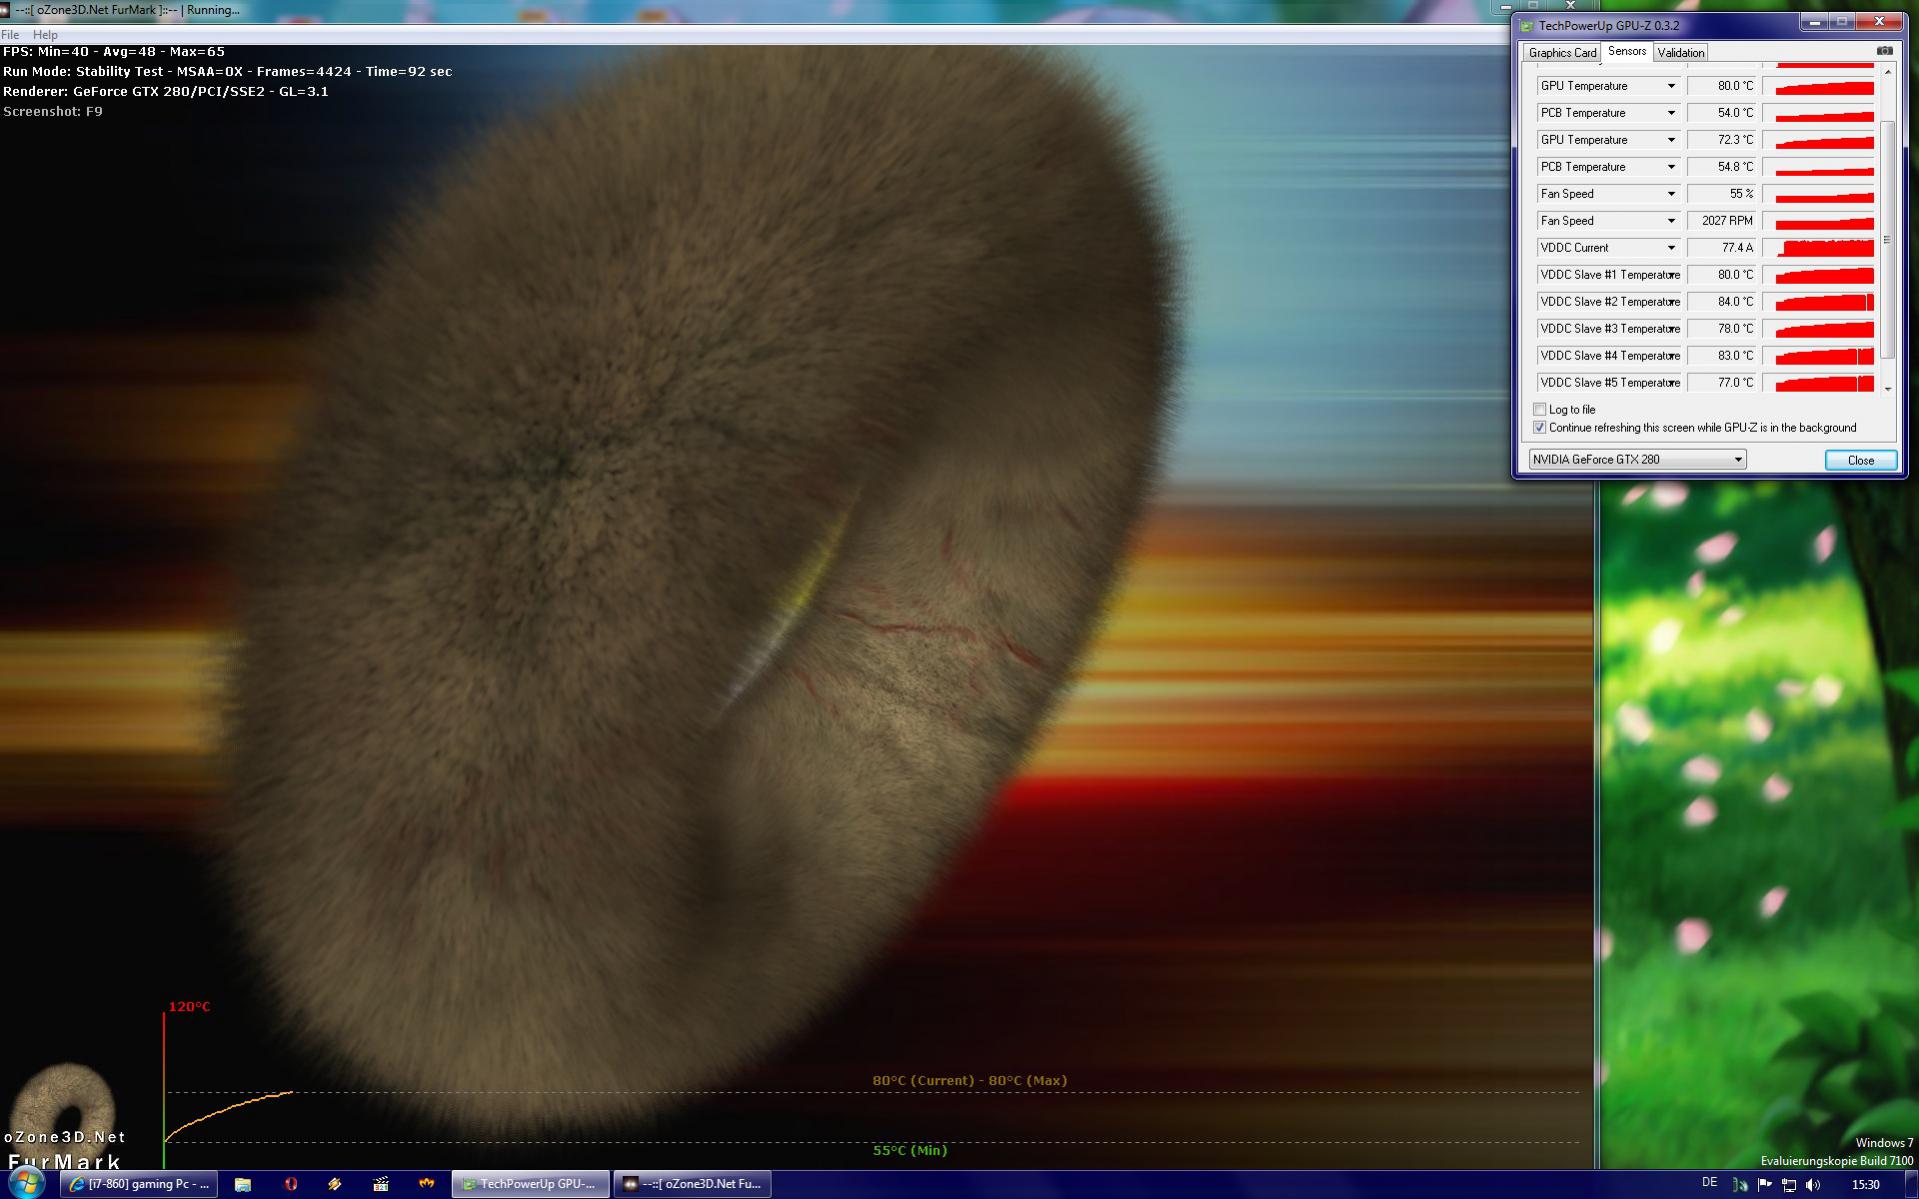Uncheck Continue refreshing in background checkbox
This screenshot has height=1199, width=1919.
[1539, 427]
